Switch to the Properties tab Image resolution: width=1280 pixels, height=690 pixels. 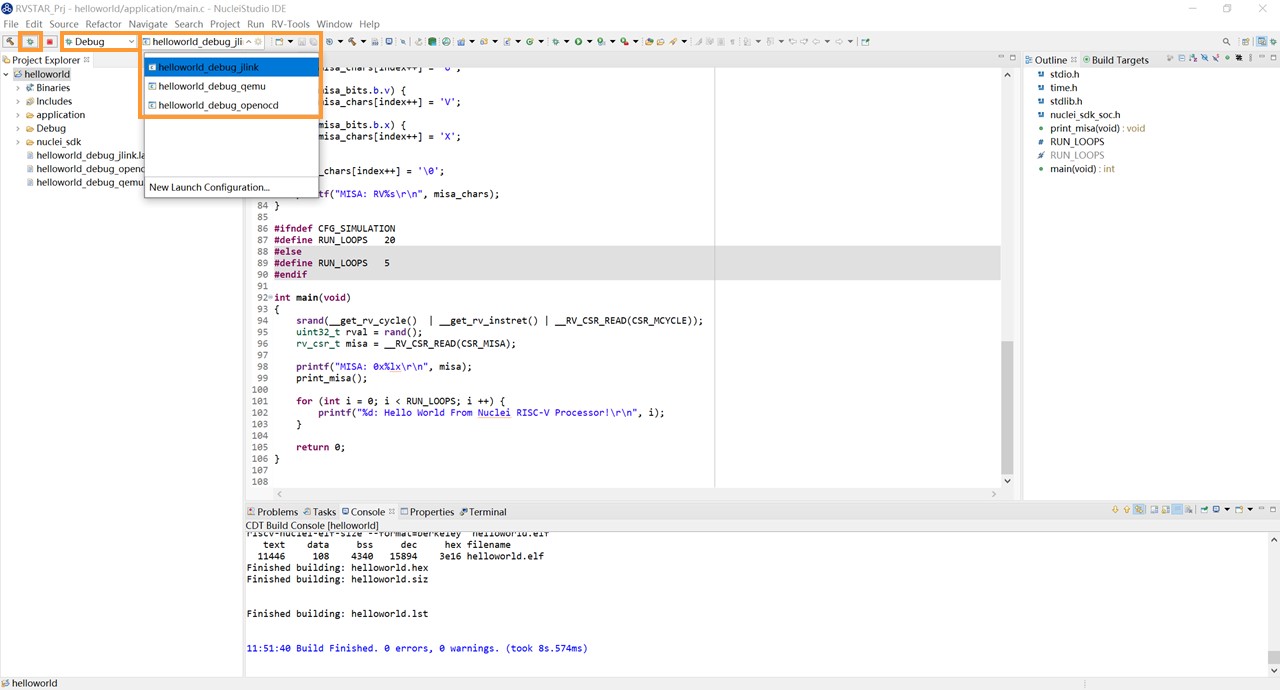click(x=426, y=512)
